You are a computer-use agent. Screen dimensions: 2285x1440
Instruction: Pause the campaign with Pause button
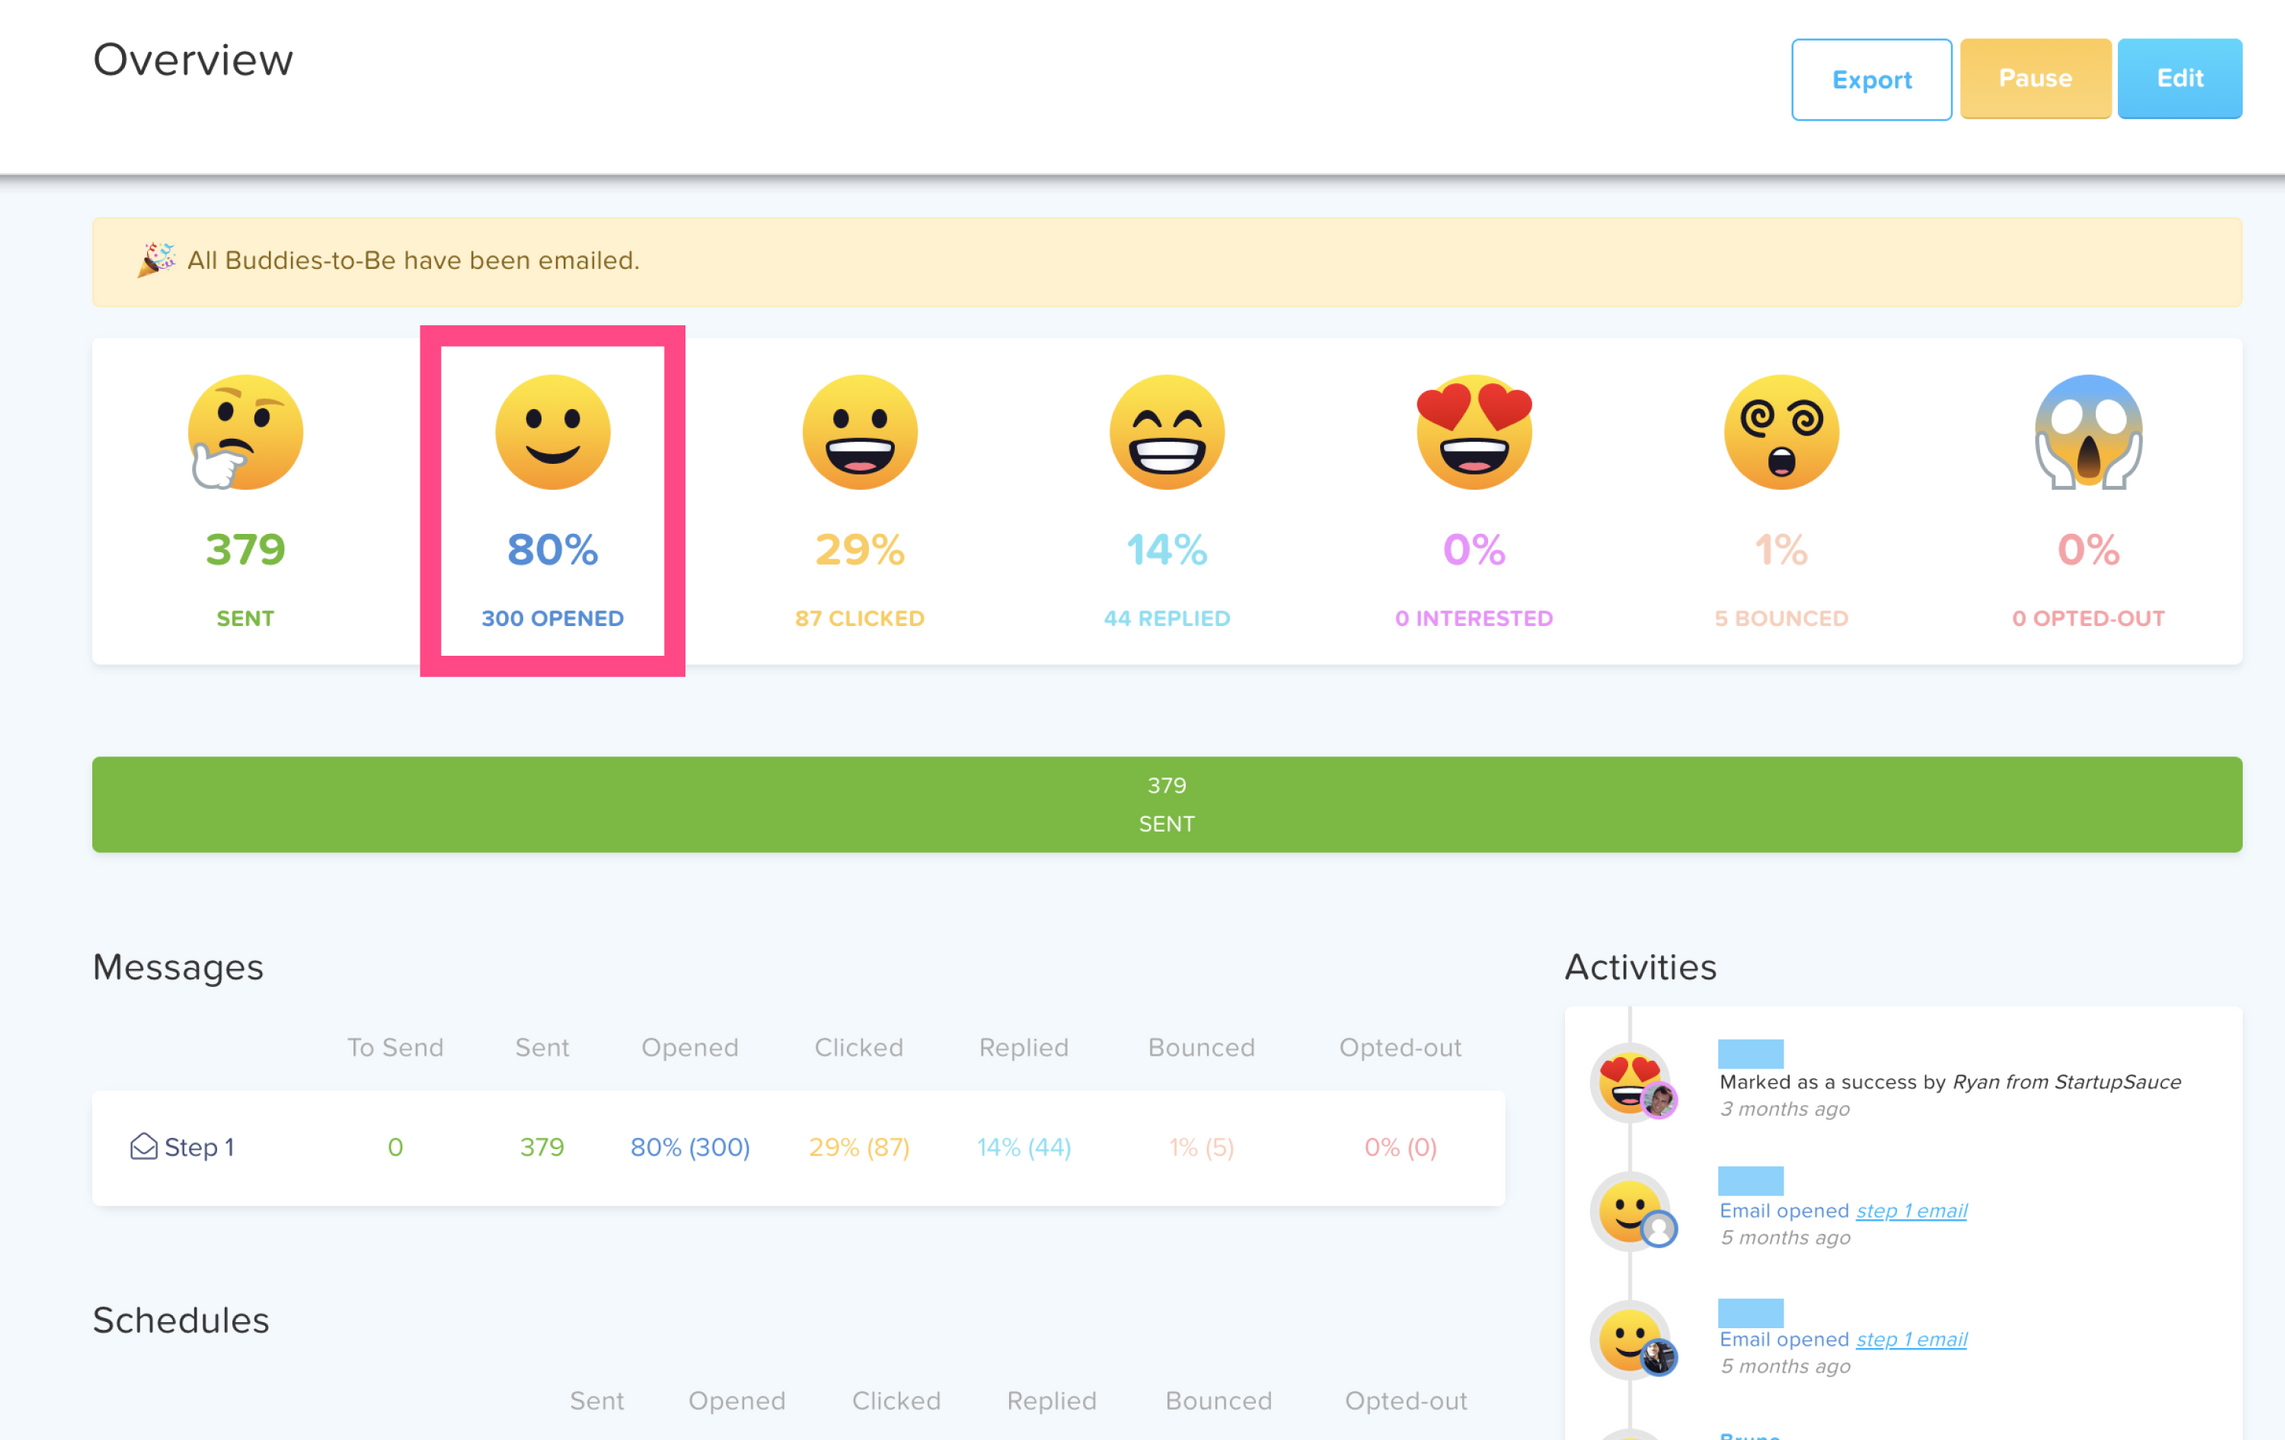tap(2034, 79)
